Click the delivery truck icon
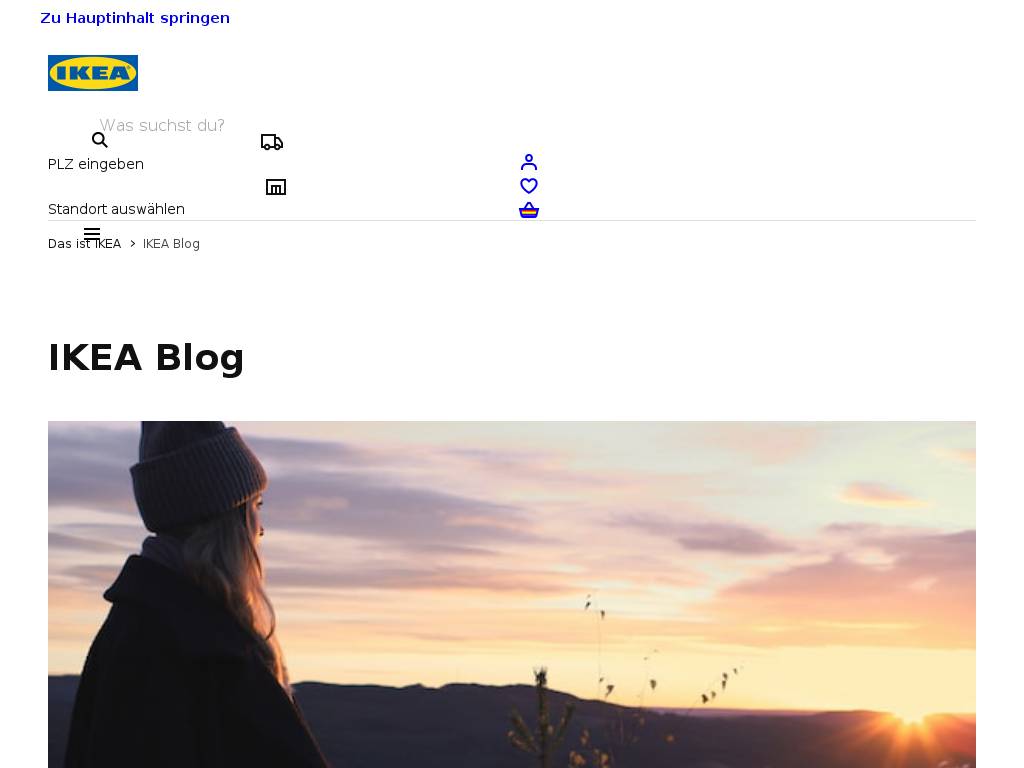Viewport: 1024px width, 768px height. [272, 142]
